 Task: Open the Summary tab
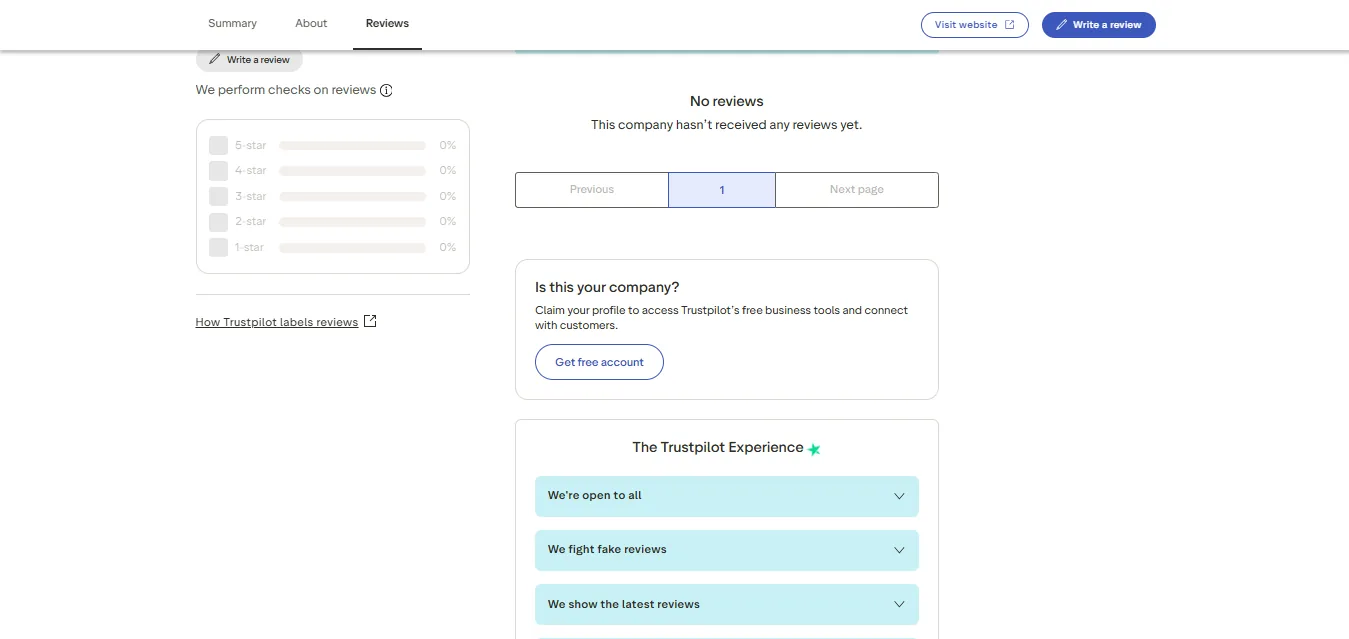[x=232, y=23]
